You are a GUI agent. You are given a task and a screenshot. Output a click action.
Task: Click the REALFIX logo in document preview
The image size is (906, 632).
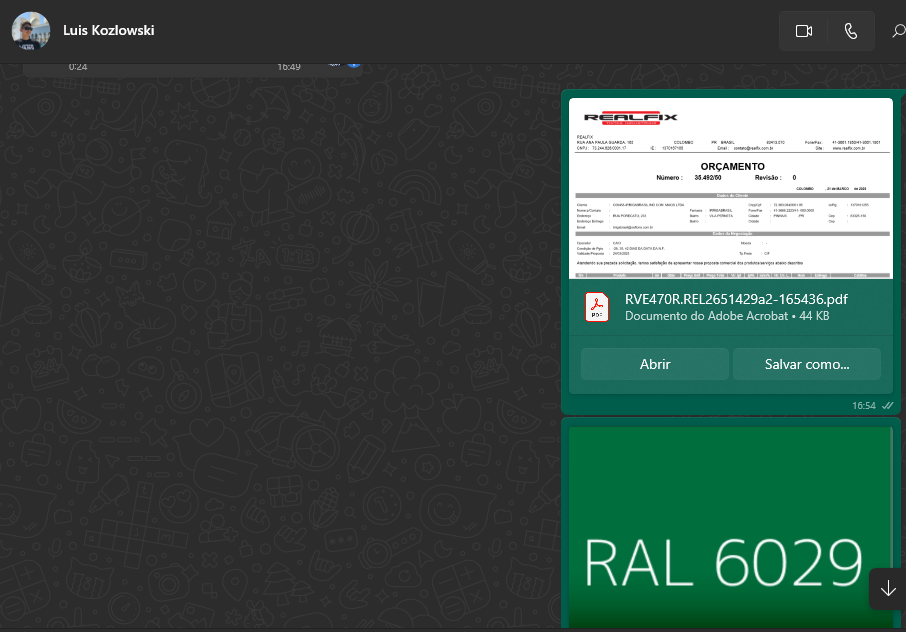click(632, 116)
